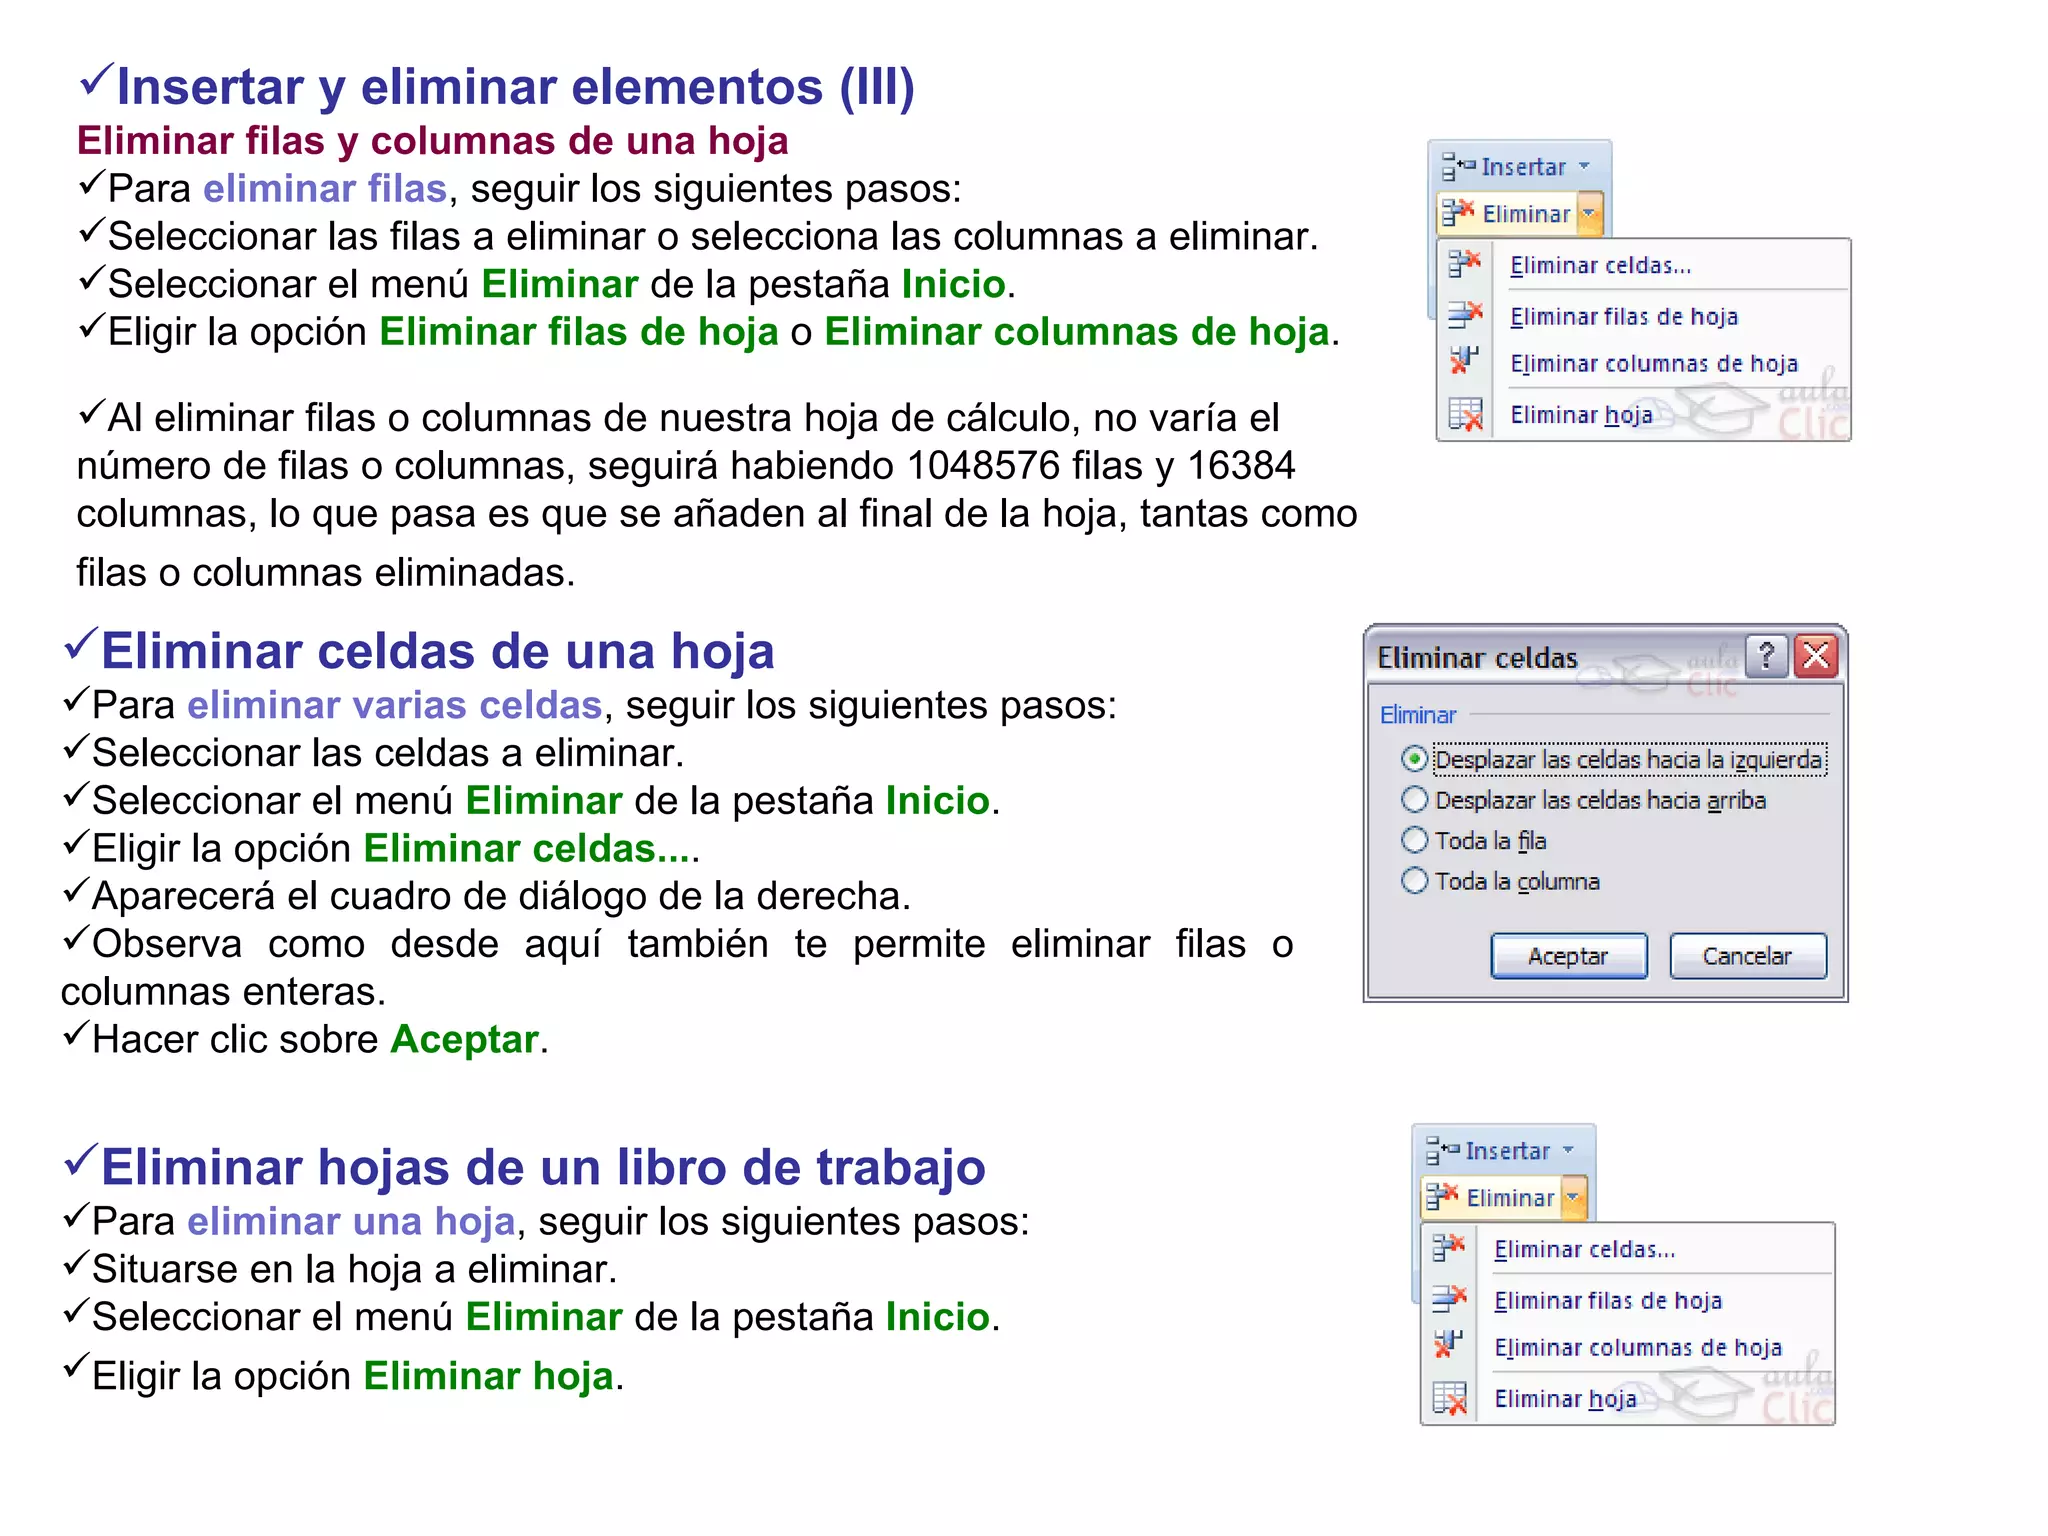
Task: Click heading Eliminar celdas de una hoja
Action: click(438, 651)
